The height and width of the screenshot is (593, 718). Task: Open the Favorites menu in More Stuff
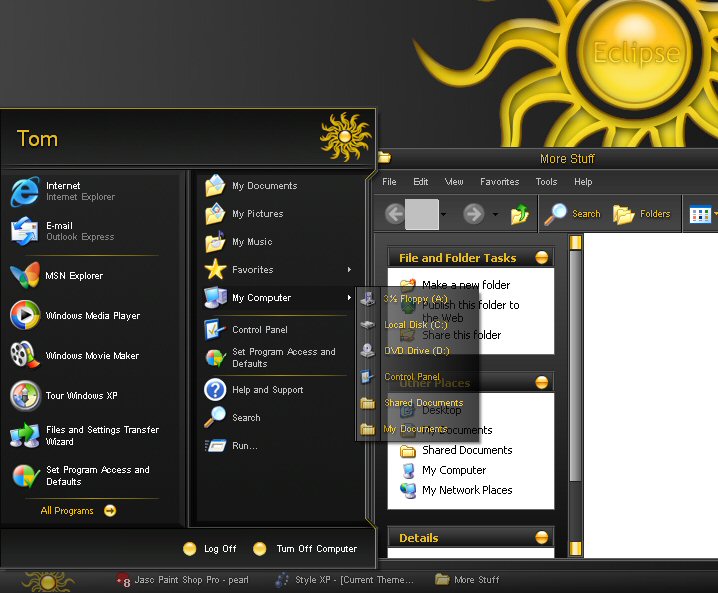click(500, 182)
